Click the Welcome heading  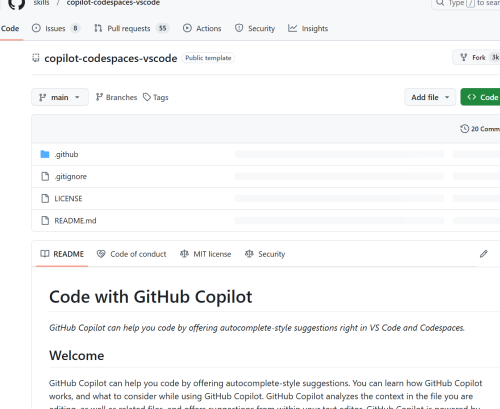[77, 356]
